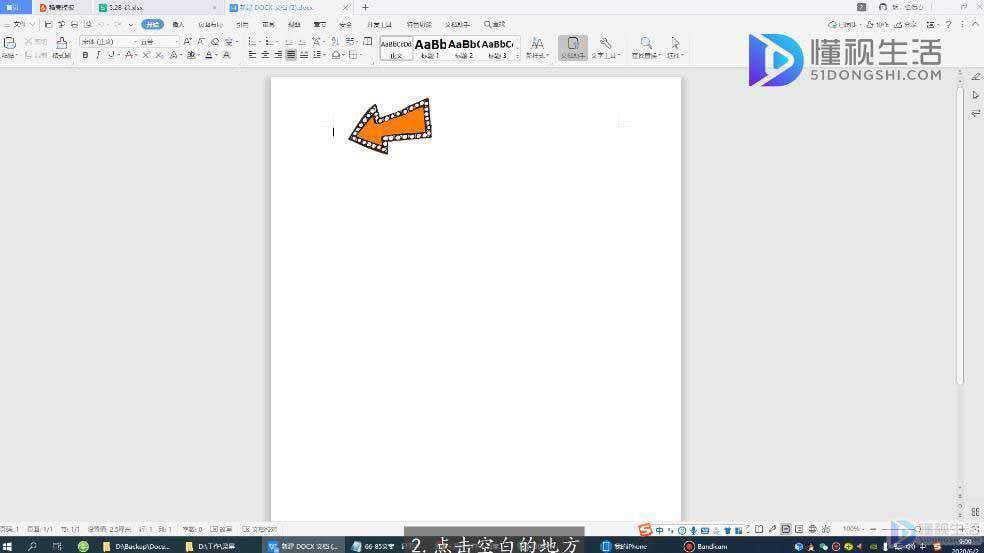Open the font name dropdown

coord(134,41)
